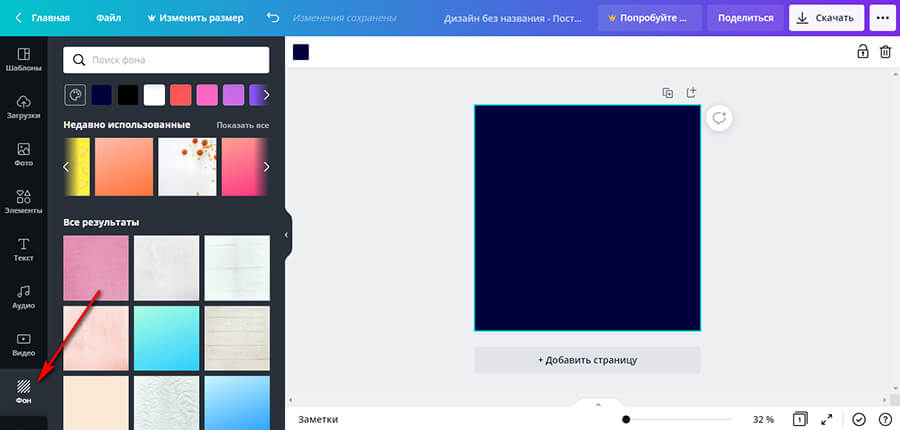Click the undo arrow icon
900x430 pixels.
pyautogui.click(x=273, y=18)
